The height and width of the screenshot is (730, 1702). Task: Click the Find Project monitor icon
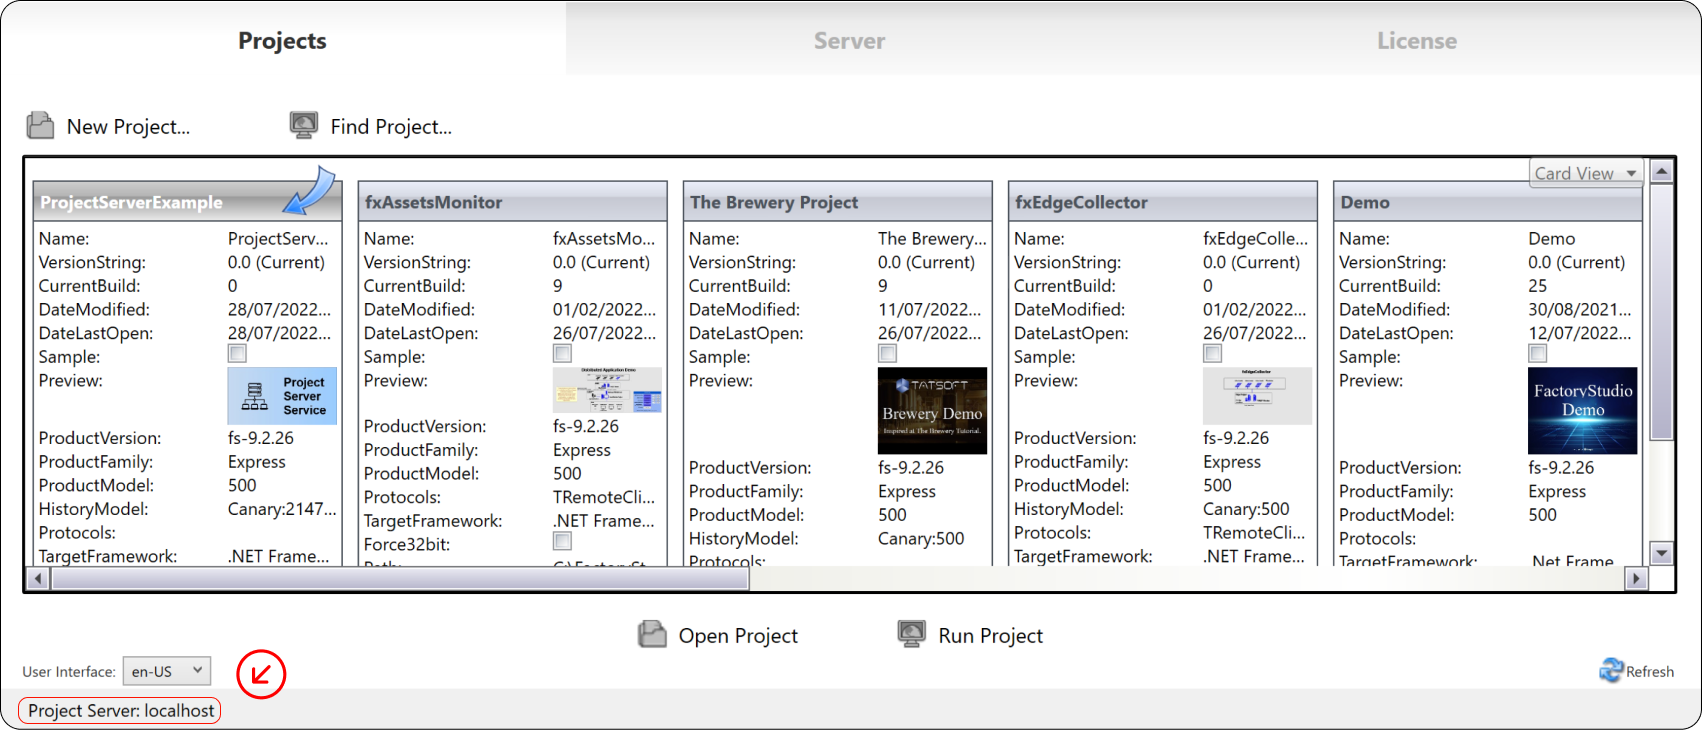[x=303, y=125]
